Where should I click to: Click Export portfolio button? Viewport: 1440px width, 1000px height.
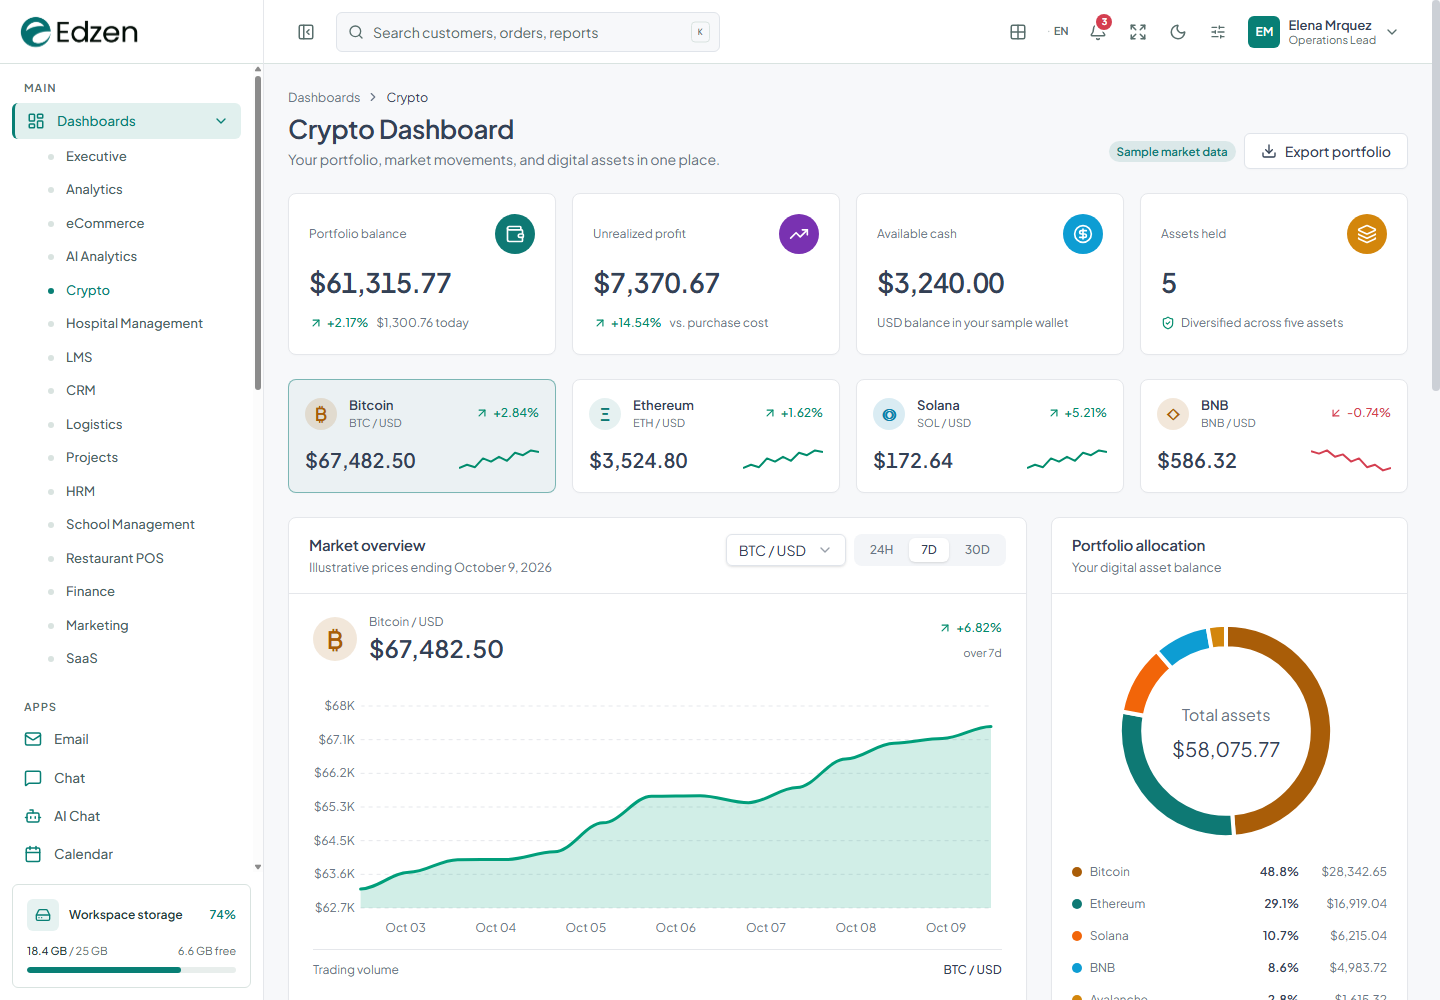point(1326,151)
